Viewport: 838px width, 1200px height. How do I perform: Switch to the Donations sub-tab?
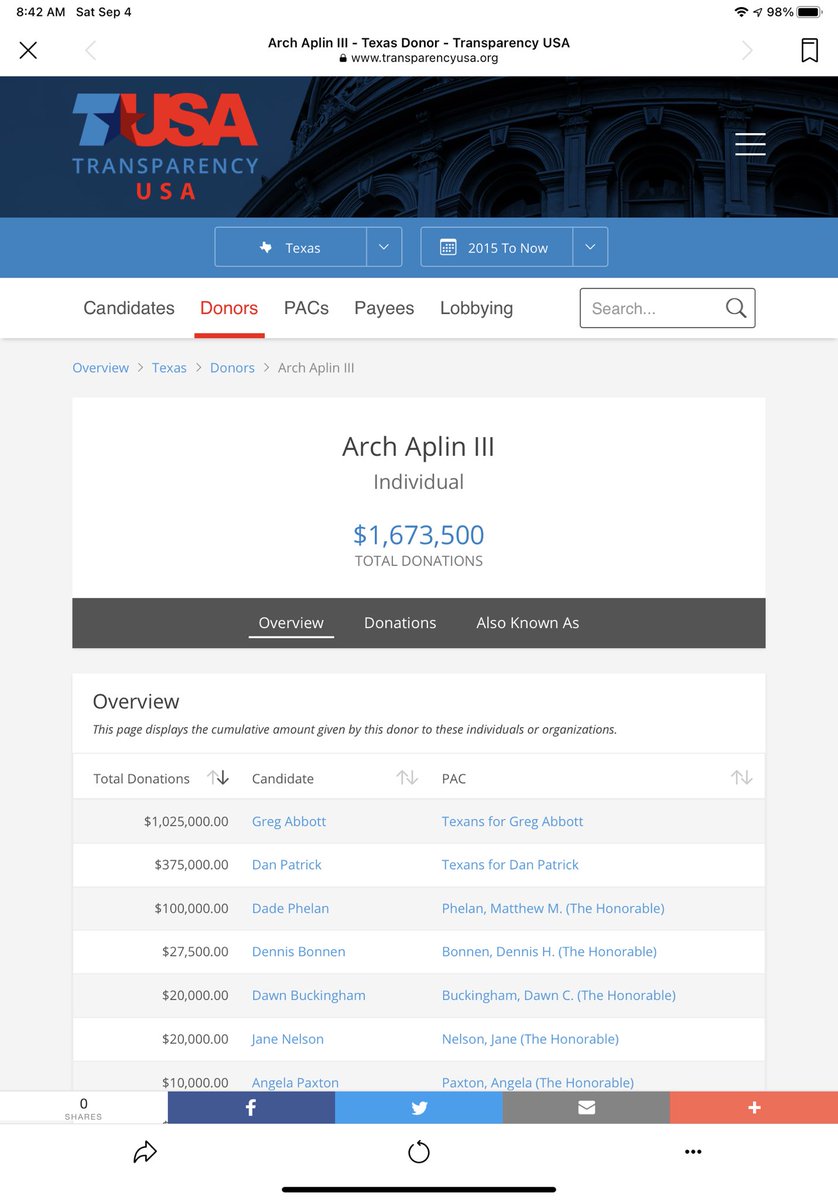(400, 623)
